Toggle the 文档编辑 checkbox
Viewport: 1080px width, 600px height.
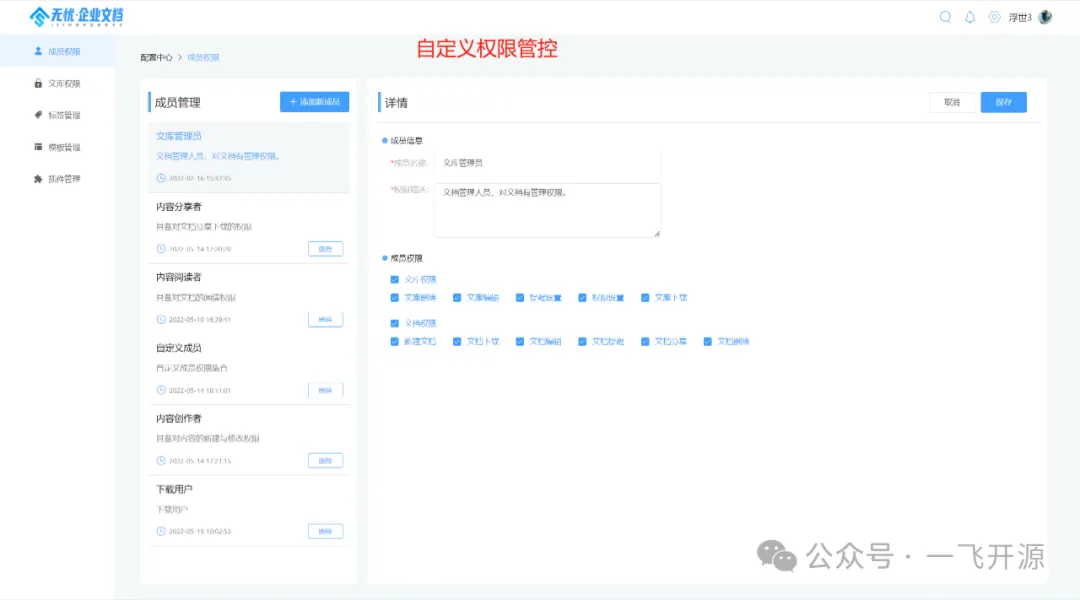[519, 342]
